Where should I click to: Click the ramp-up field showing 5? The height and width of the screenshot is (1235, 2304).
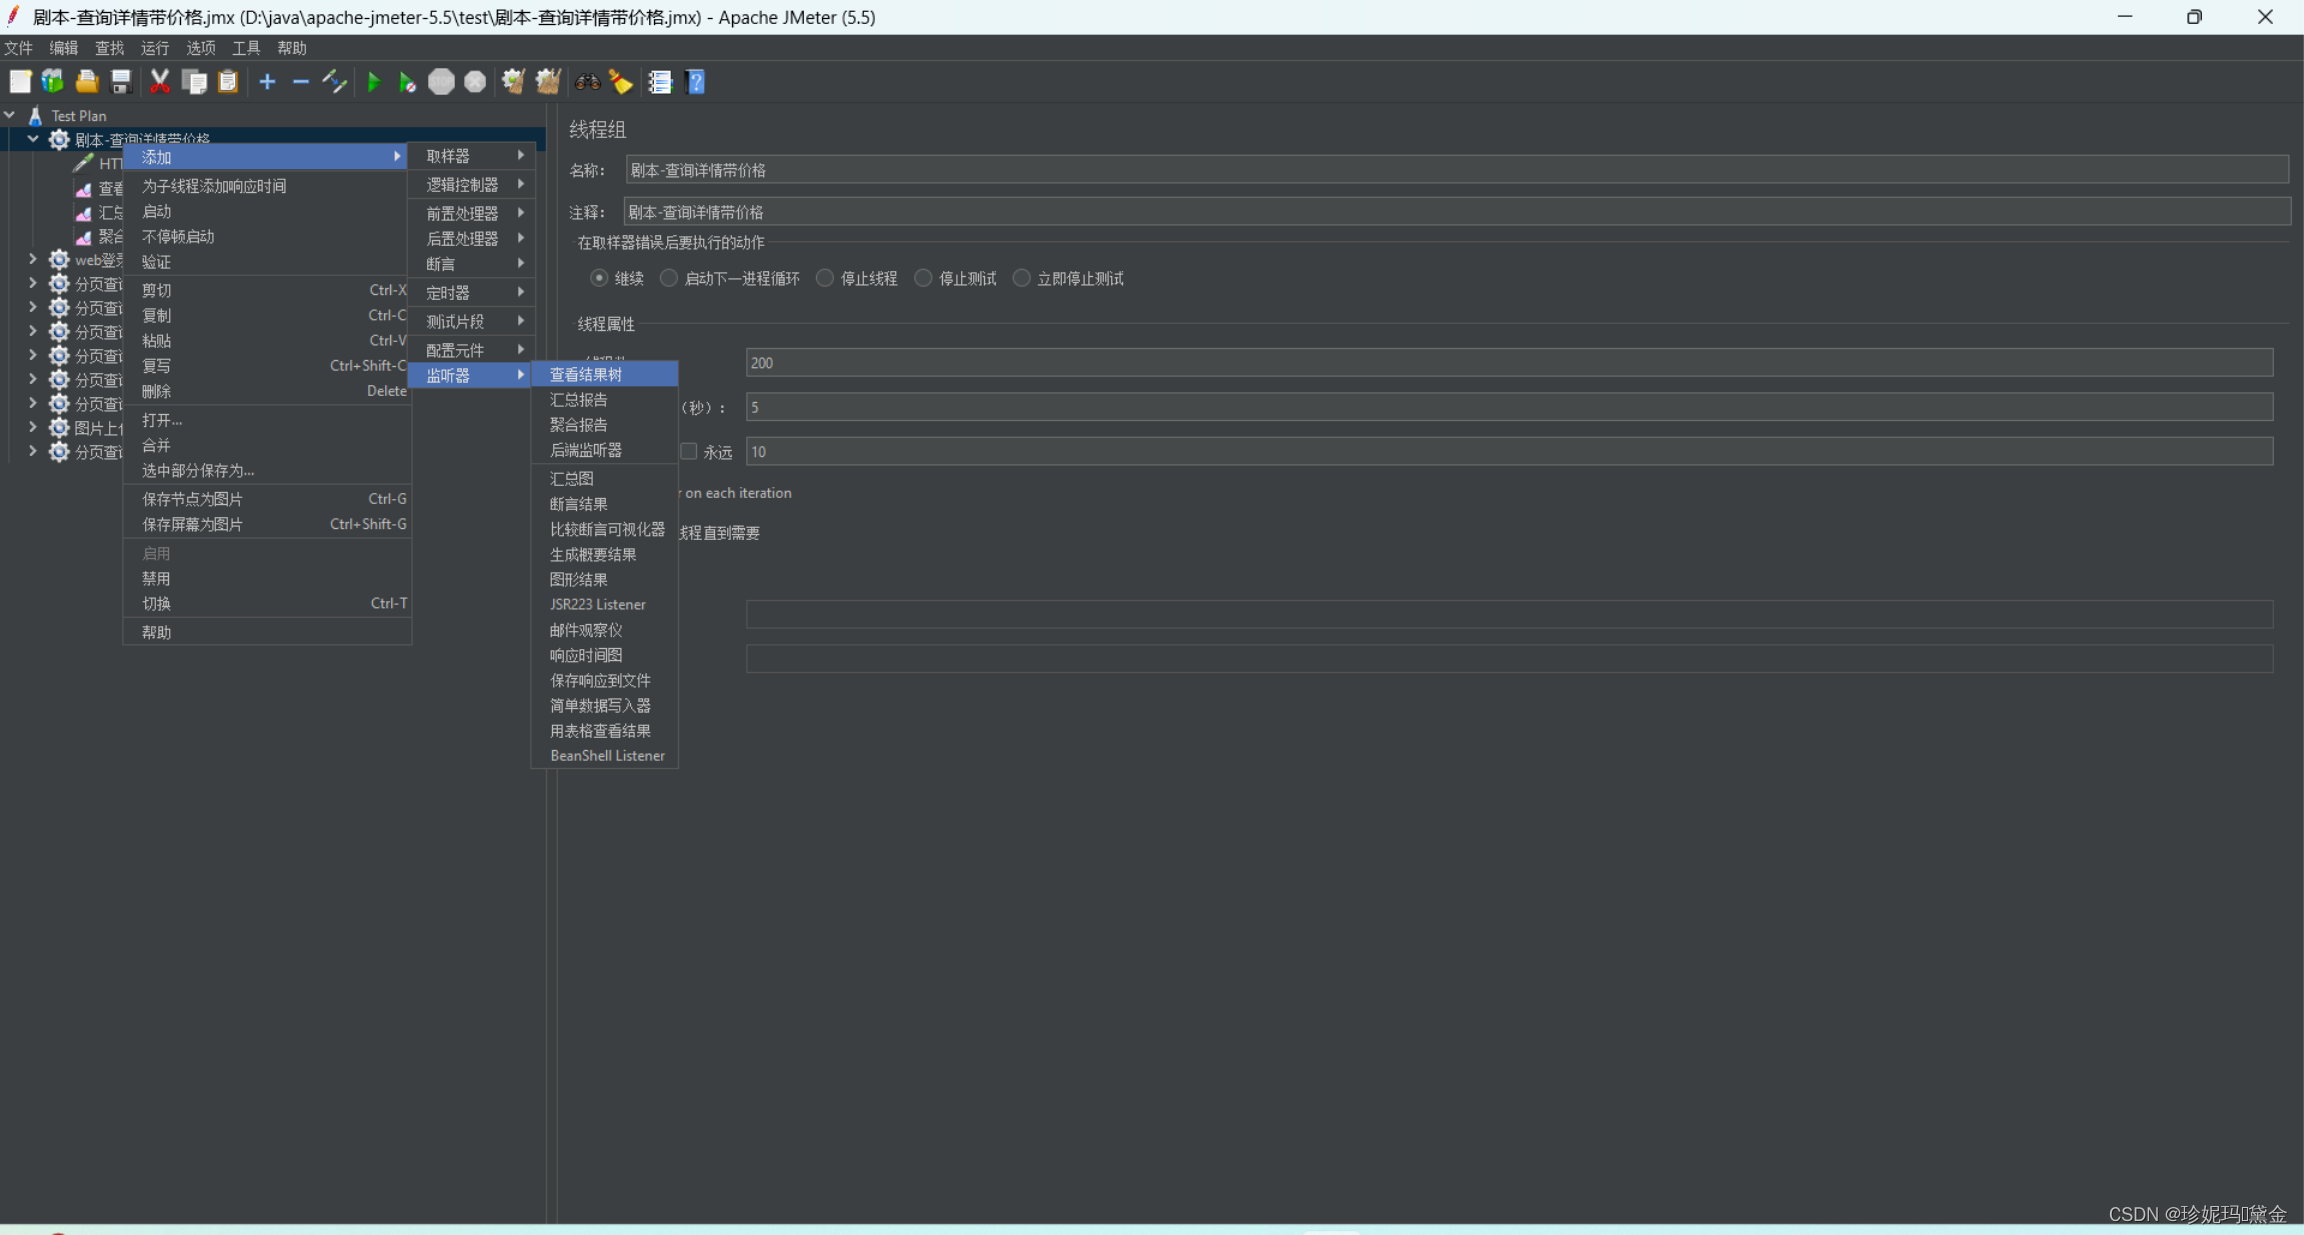(1509, 407)
